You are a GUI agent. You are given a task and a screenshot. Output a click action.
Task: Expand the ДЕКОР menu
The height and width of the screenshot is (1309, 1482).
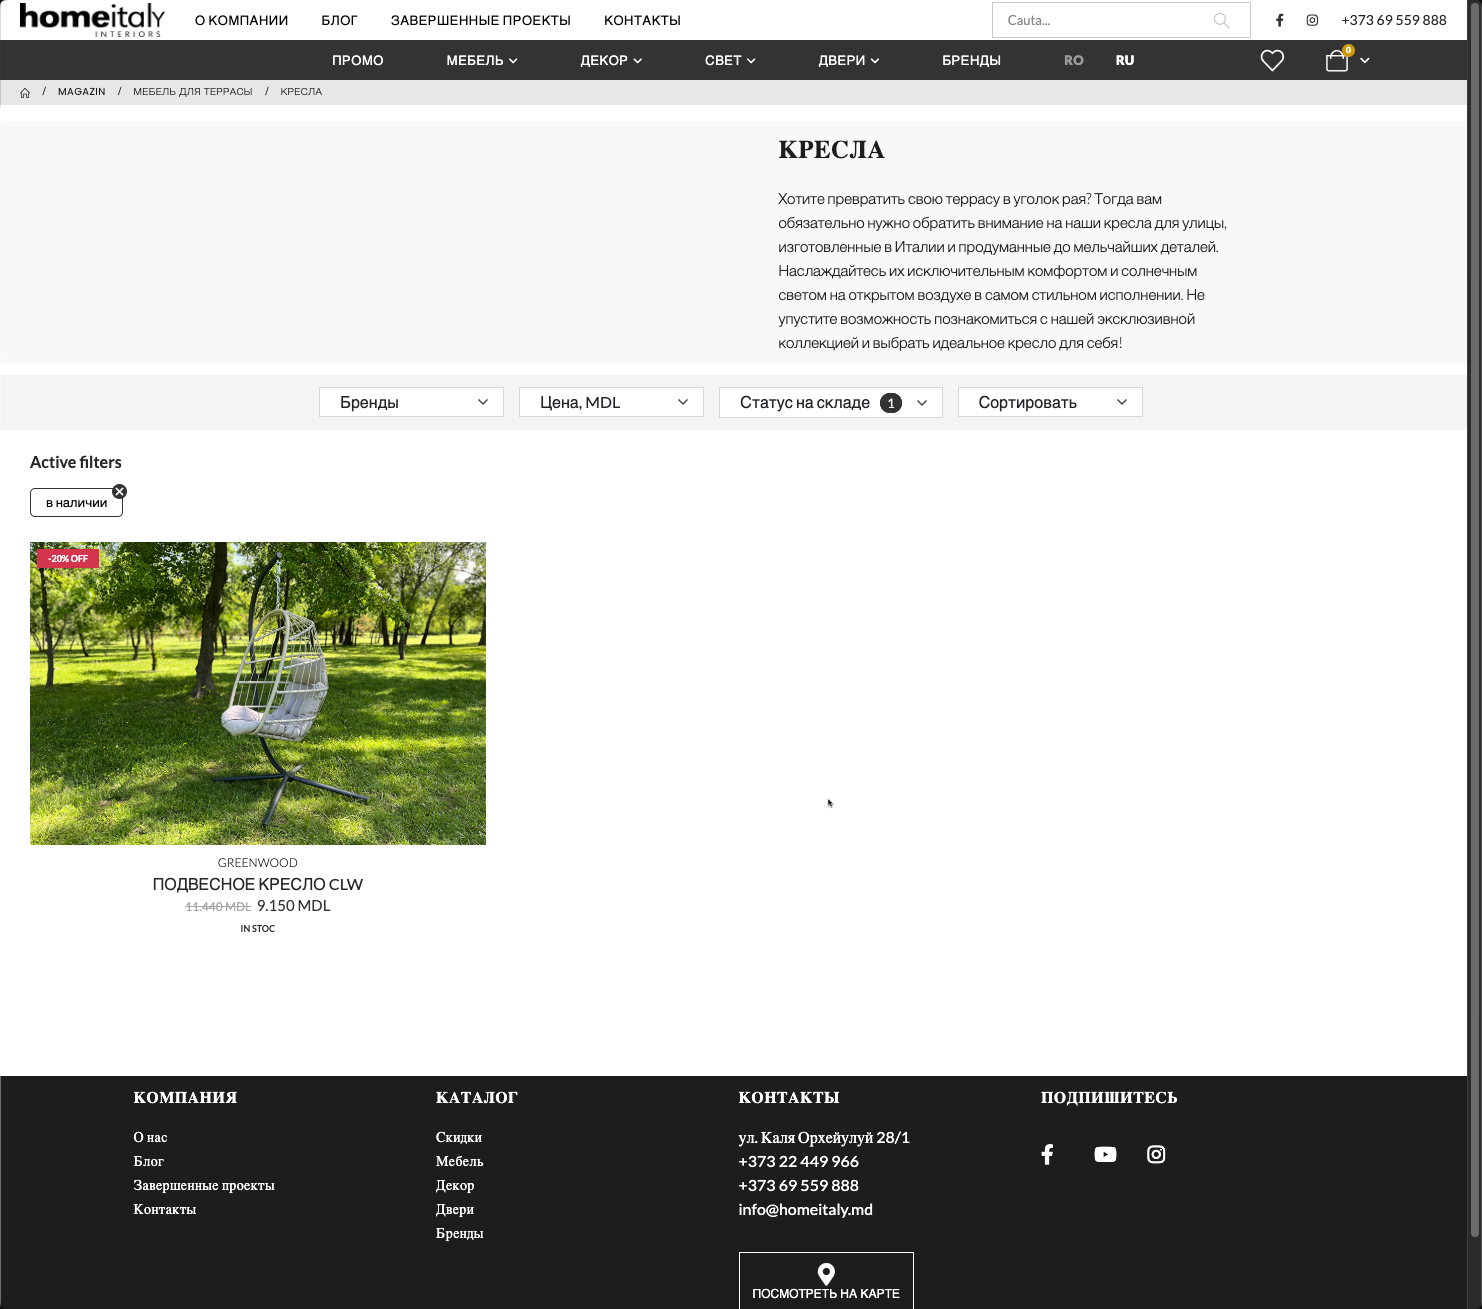tap(611, 60)
